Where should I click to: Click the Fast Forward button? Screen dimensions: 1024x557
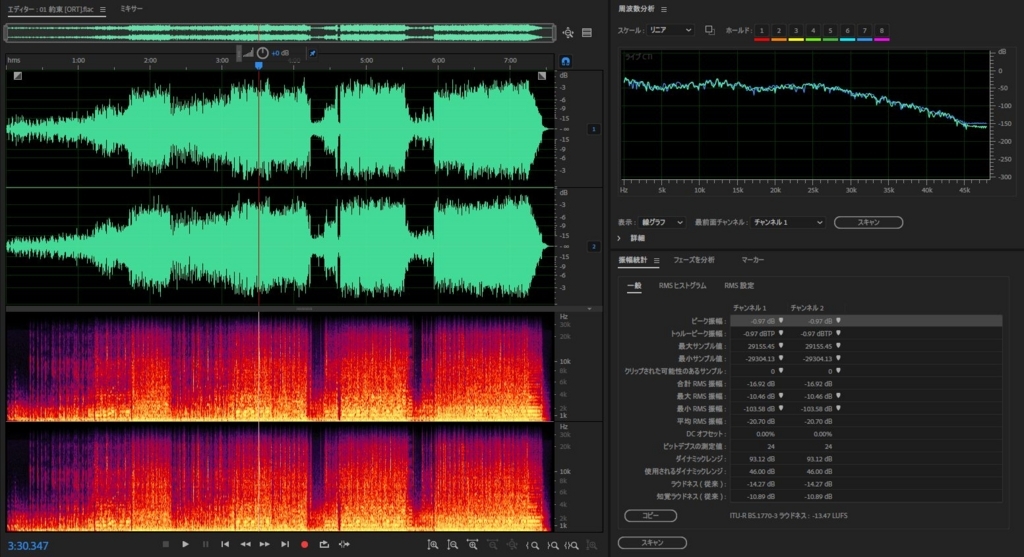click(264, 544)
